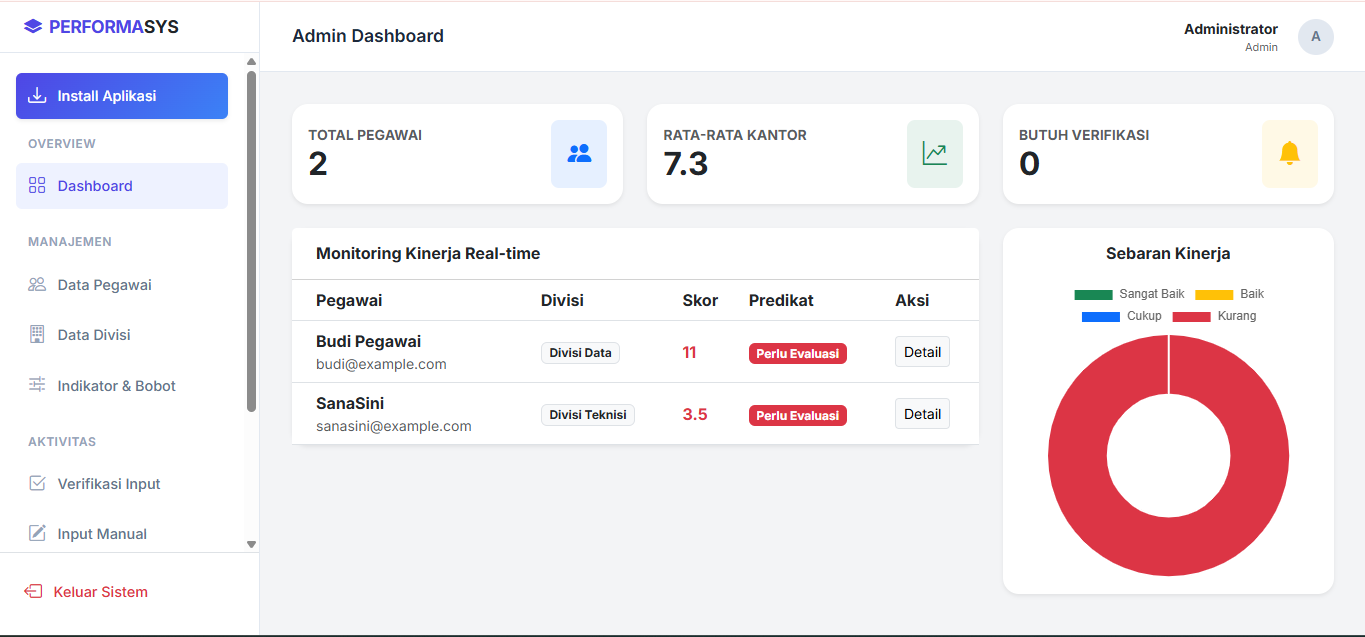The image size is (1365, 637).
Task: Select the Data Pegawai people icon
Action: coord(37,284)
